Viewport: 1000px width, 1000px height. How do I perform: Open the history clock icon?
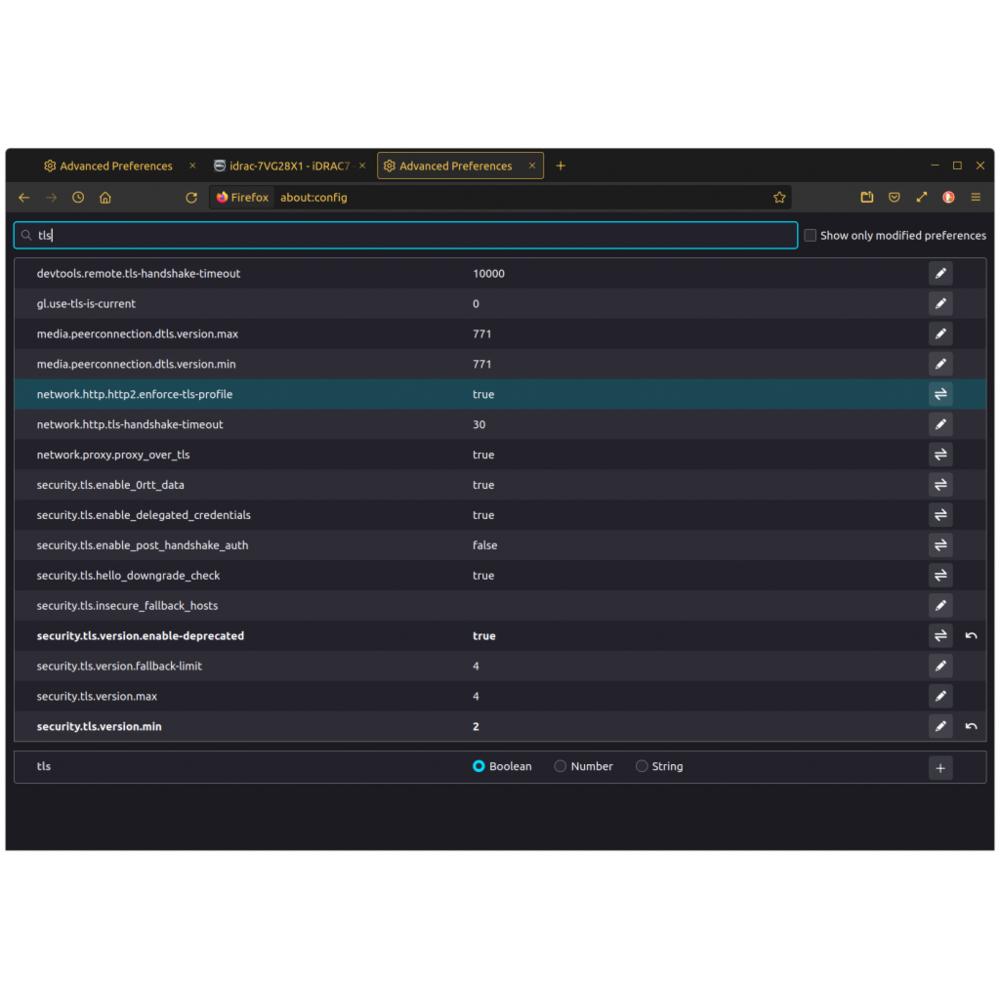pyautogui.click(x=78, y=198)
